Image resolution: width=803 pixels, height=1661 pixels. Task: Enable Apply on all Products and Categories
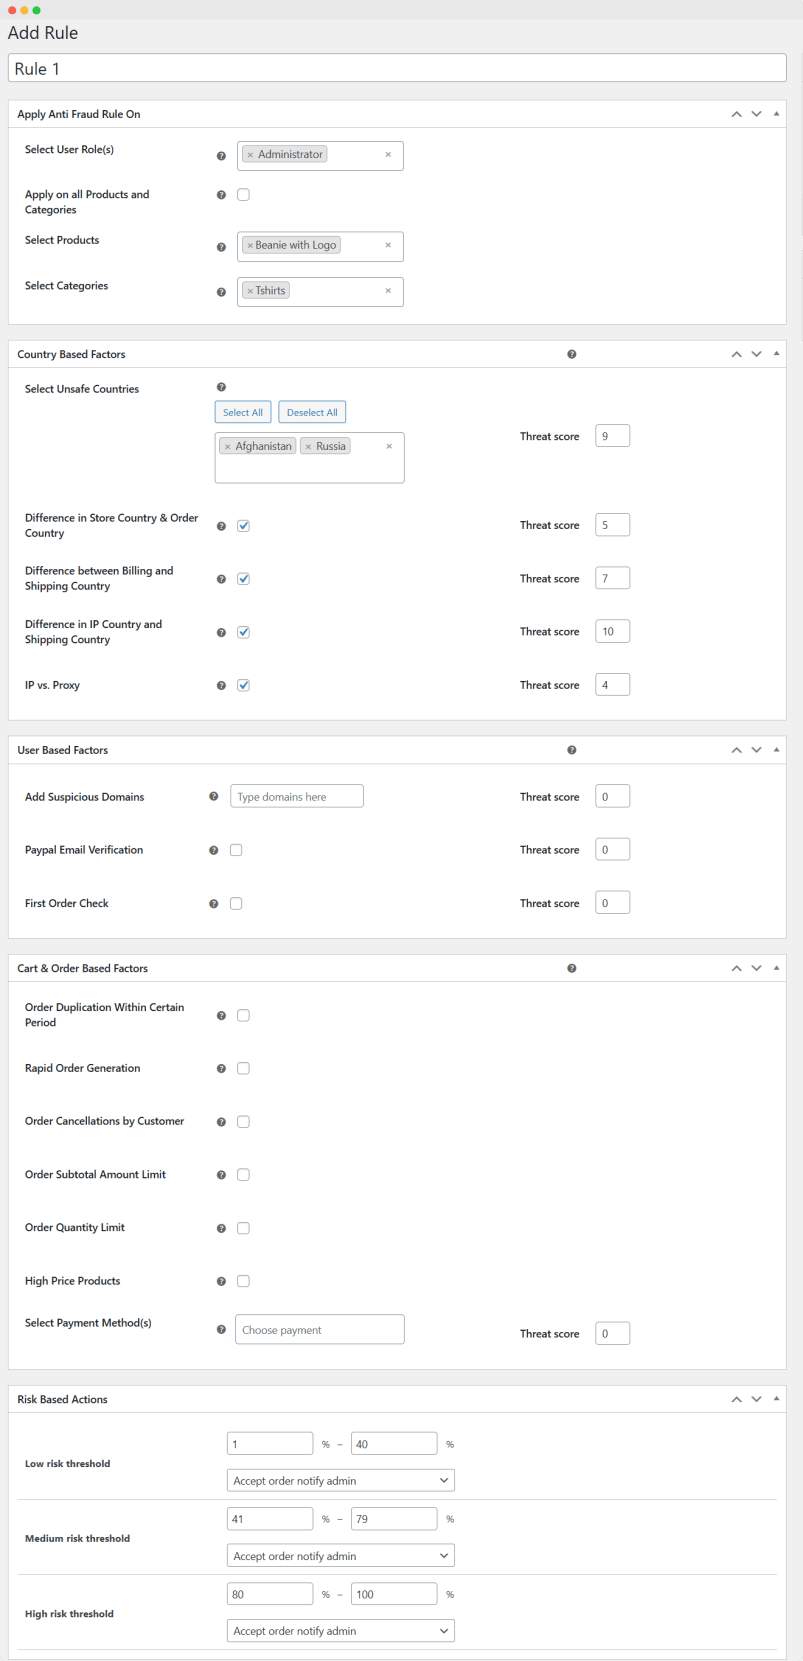243,195
